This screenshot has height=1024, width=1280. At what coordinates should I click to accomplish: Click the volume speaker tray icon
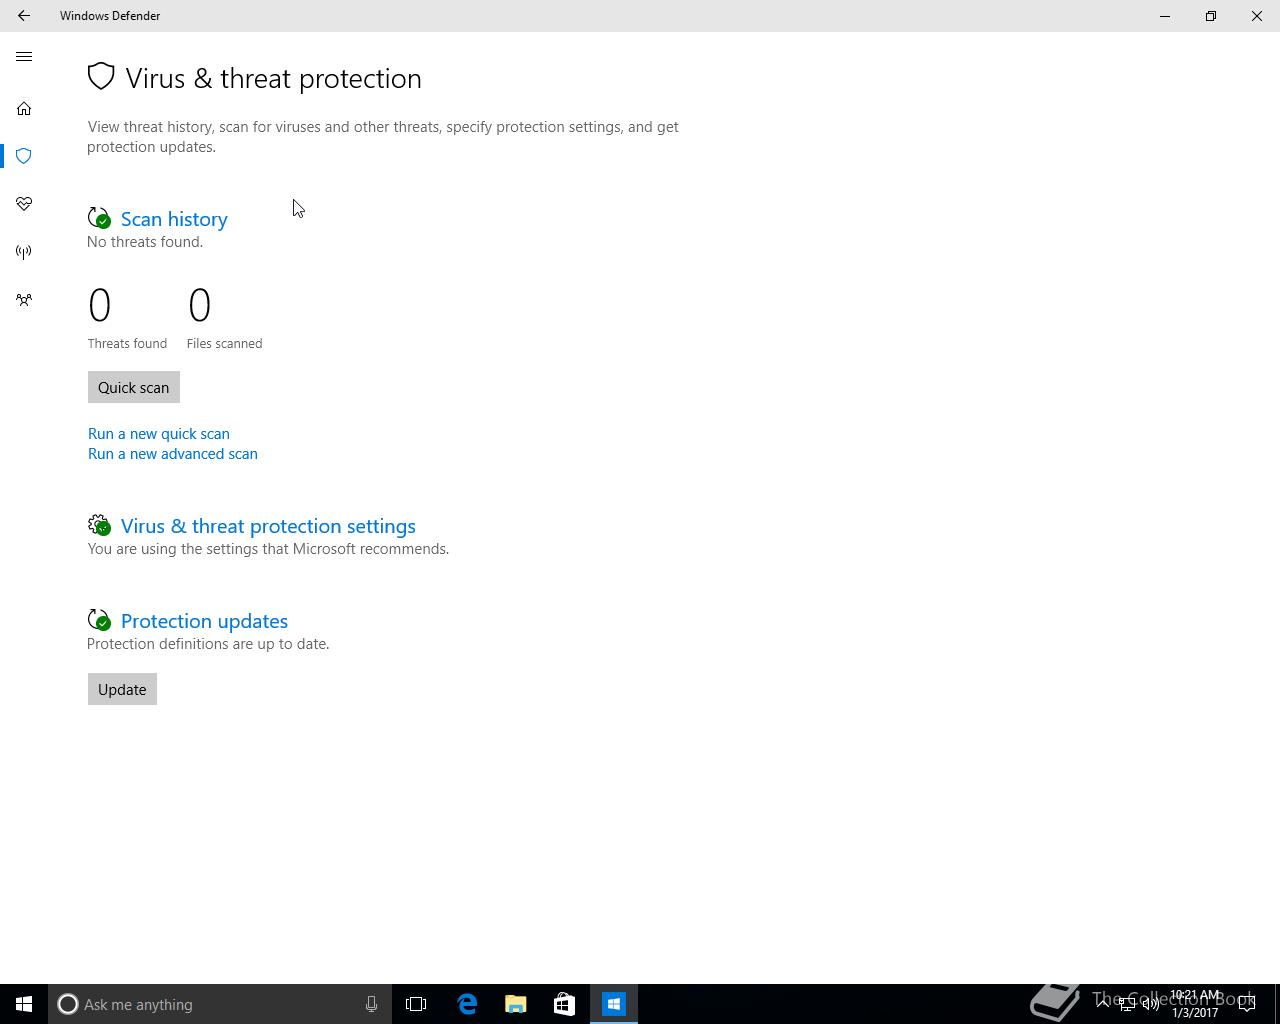tap(1150, 1004)
